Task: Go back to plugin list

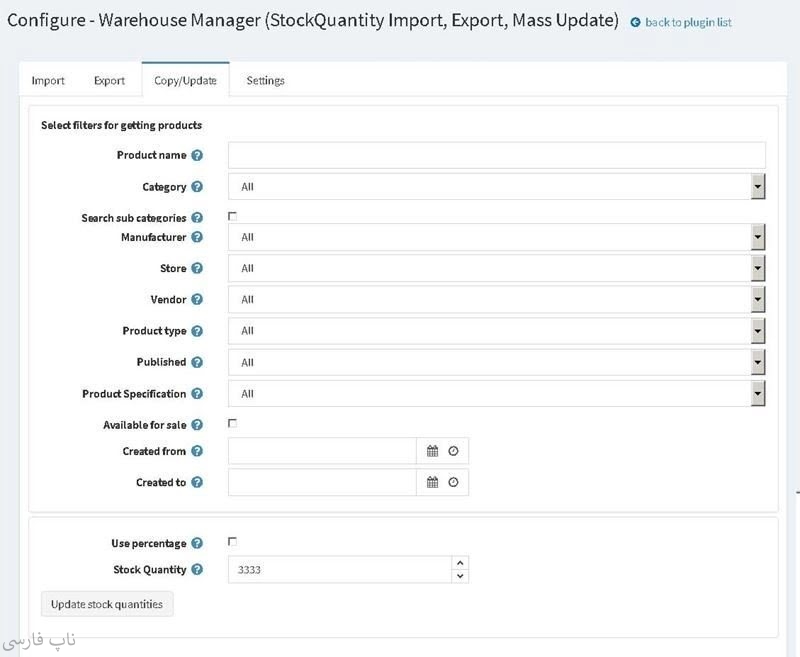Action: [688, 22]
